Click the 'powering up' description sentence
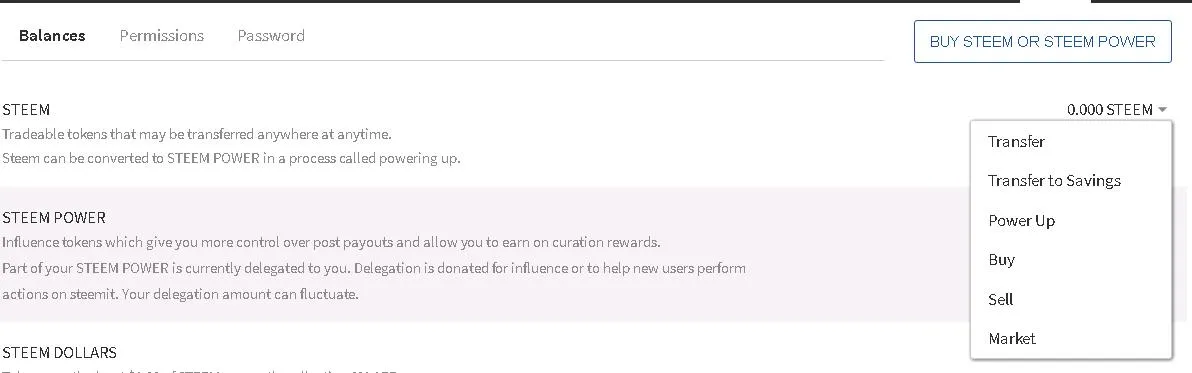 (231, 160)
